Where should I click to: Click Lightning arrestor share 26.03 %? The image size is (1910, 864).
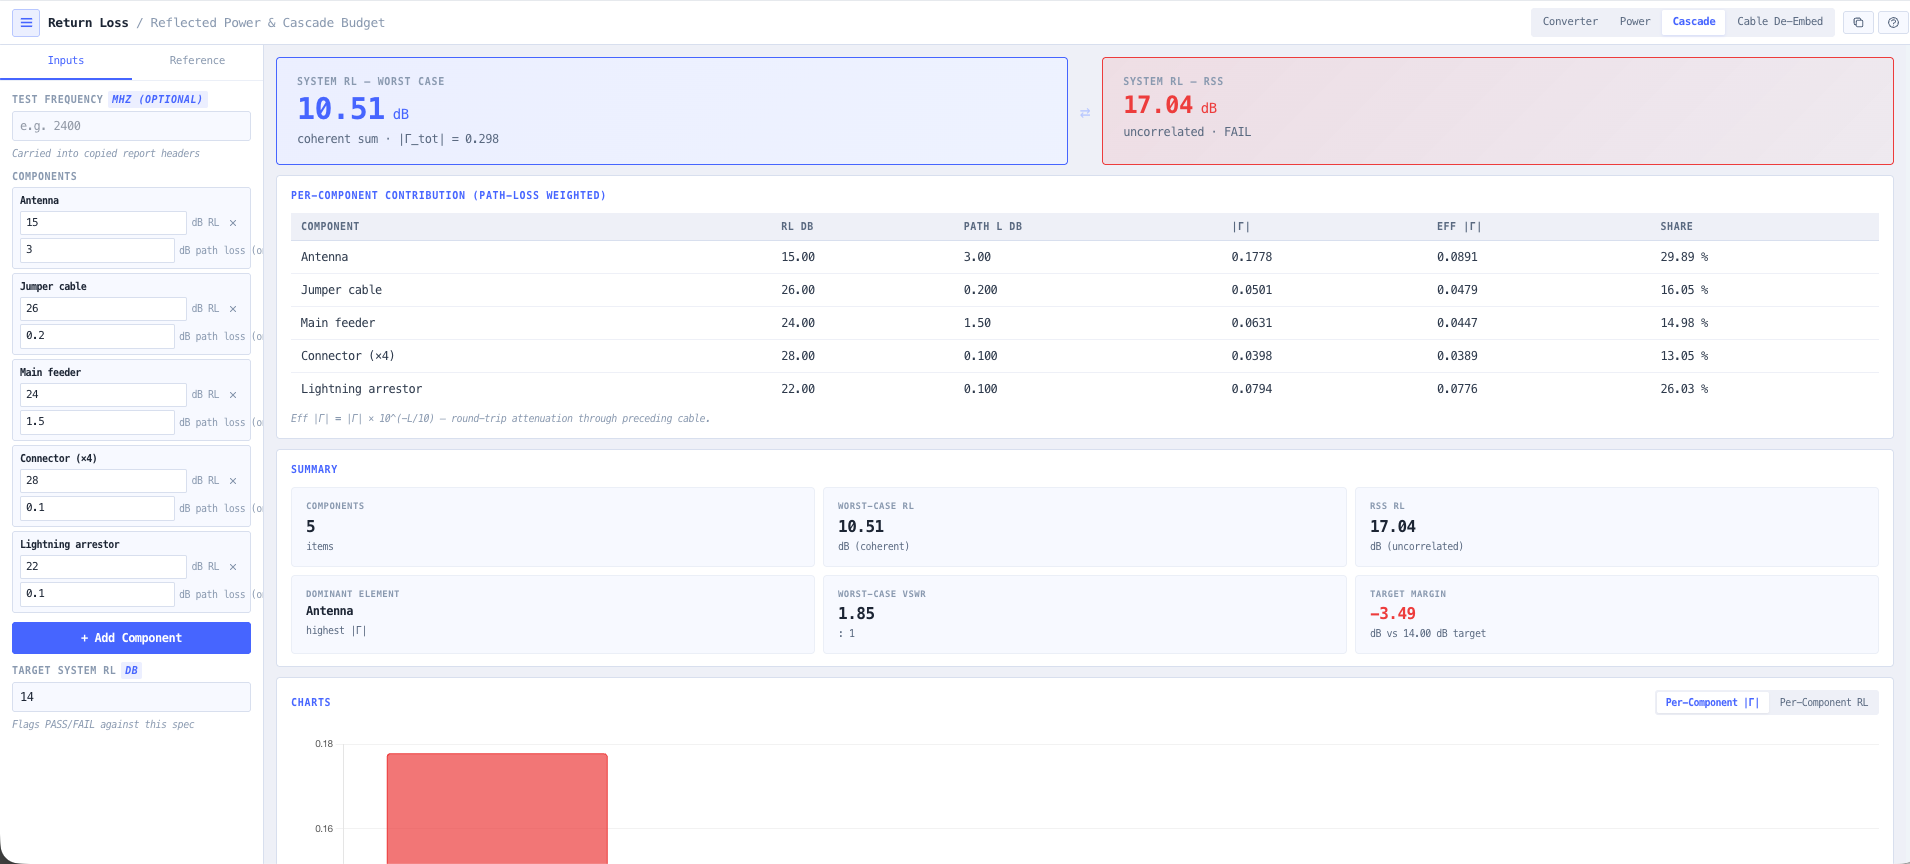1684,389
